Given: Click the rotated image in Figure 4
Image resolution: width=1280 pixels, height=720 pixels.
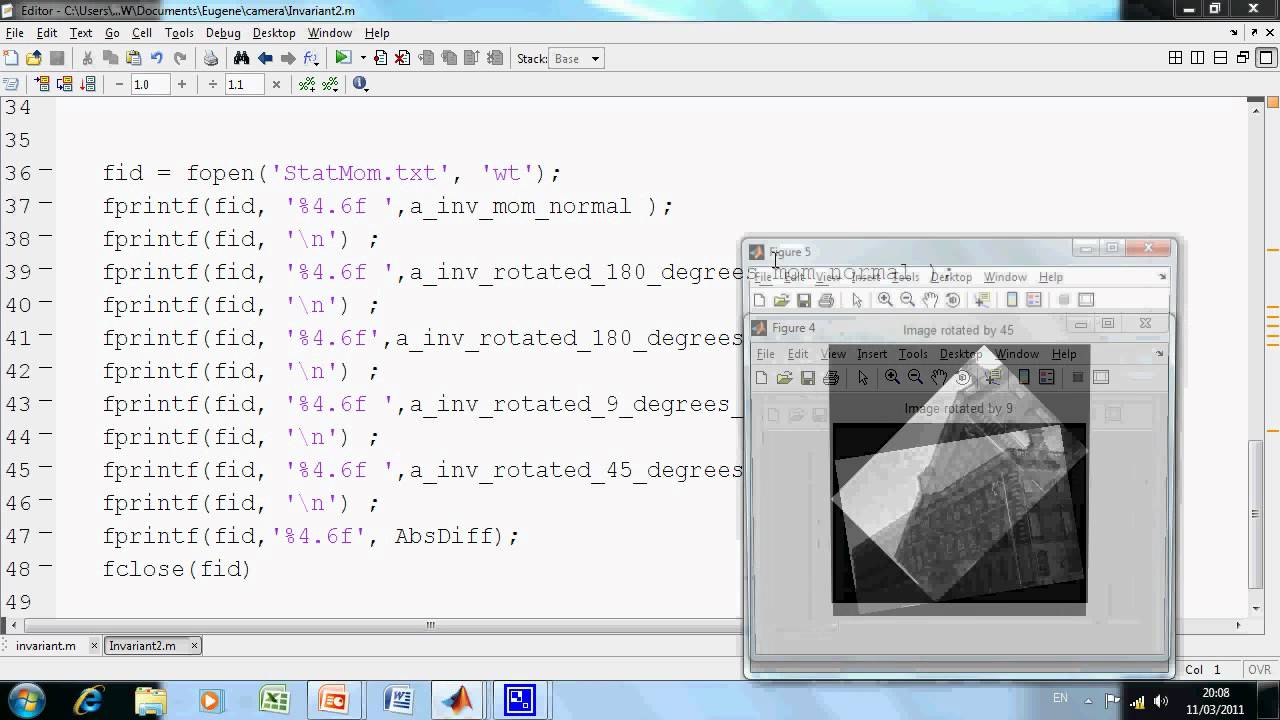Looking at the screenshot, I should (959, 514).
